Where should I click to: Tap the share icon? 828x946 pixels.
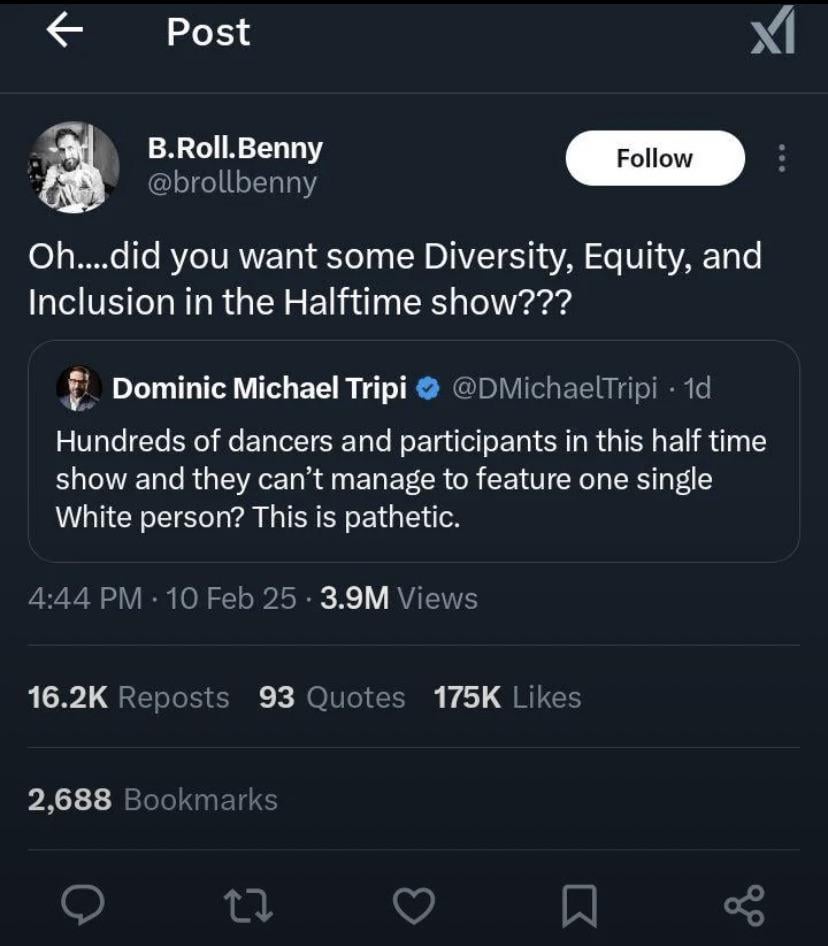click(x=743, y=905)
